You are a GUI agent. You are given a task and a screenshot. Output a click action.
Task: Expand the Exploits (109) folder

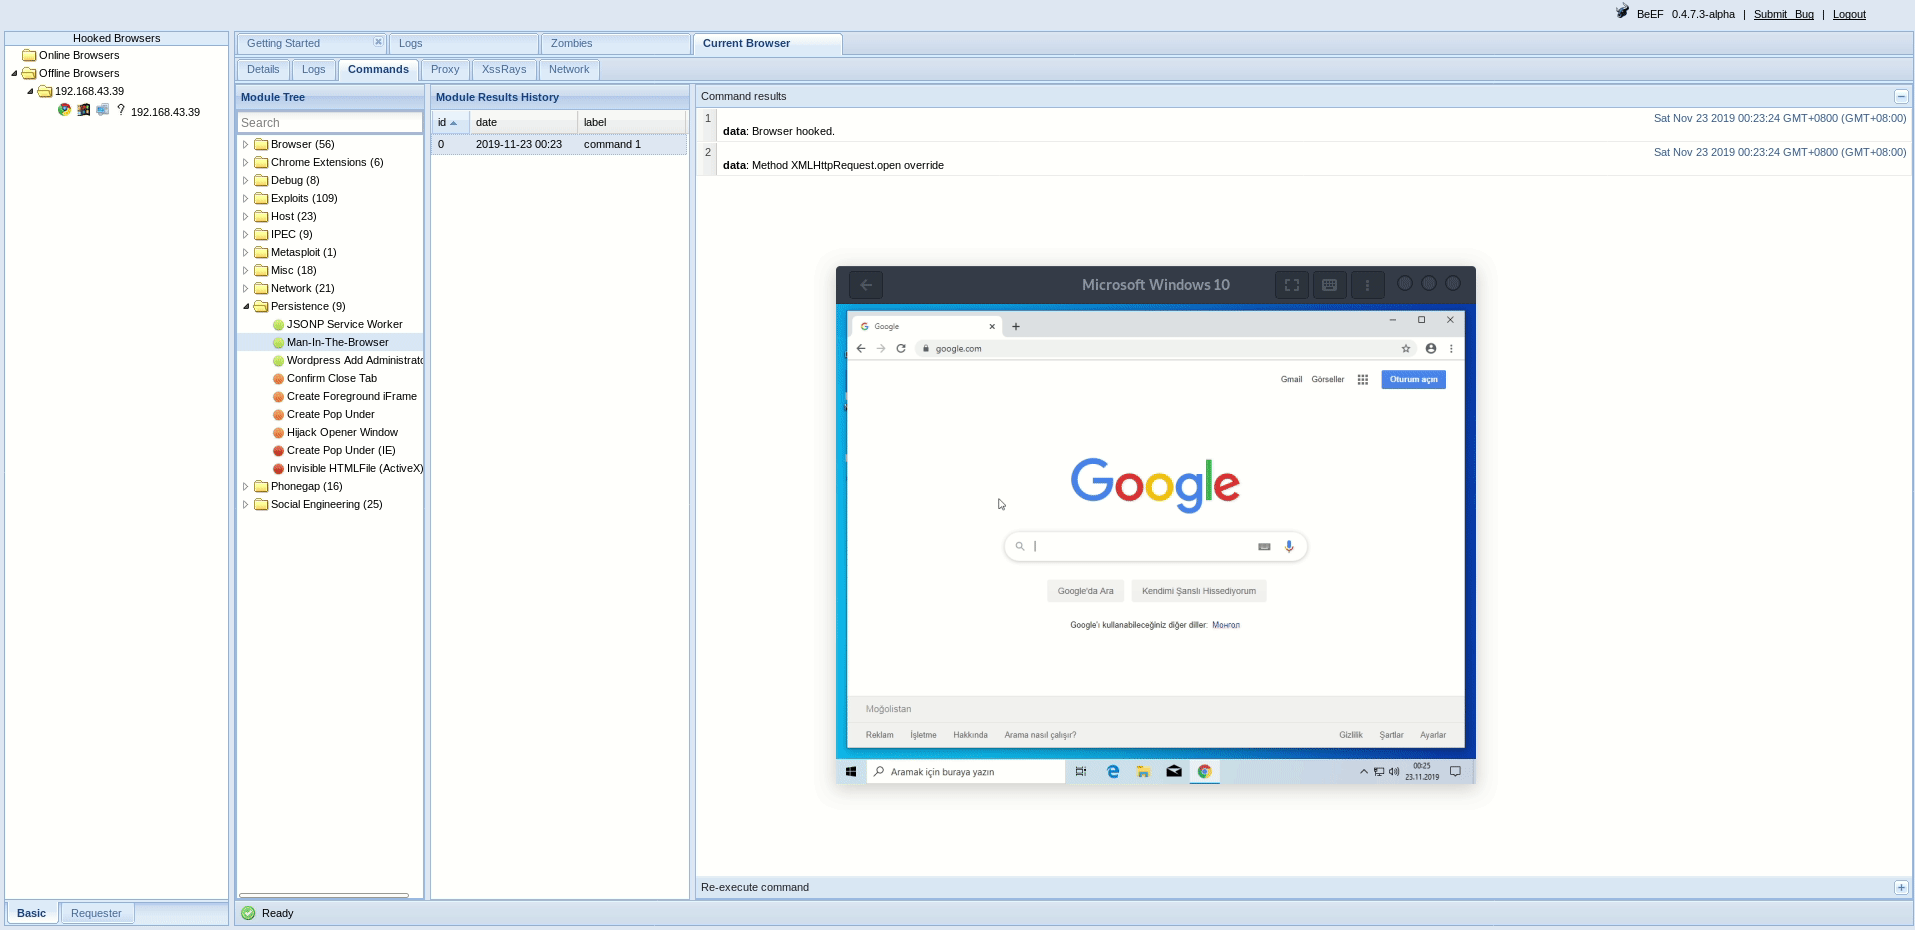pyautogui.click(x=245, y=198)
